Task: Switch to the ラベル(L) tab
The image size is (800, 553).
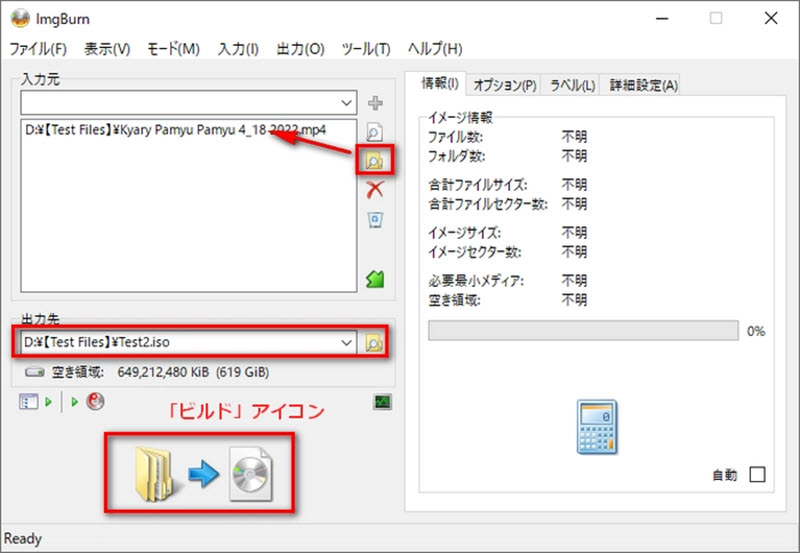Action: tap(572, 85)
